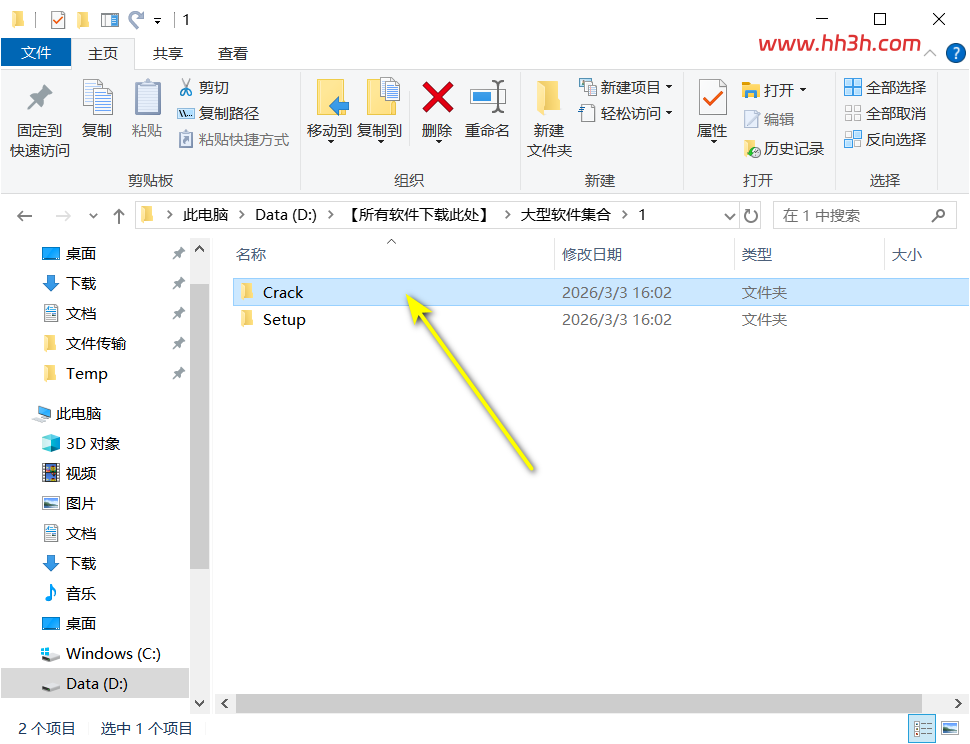Click the Back navigation arrow

point(25,216)
